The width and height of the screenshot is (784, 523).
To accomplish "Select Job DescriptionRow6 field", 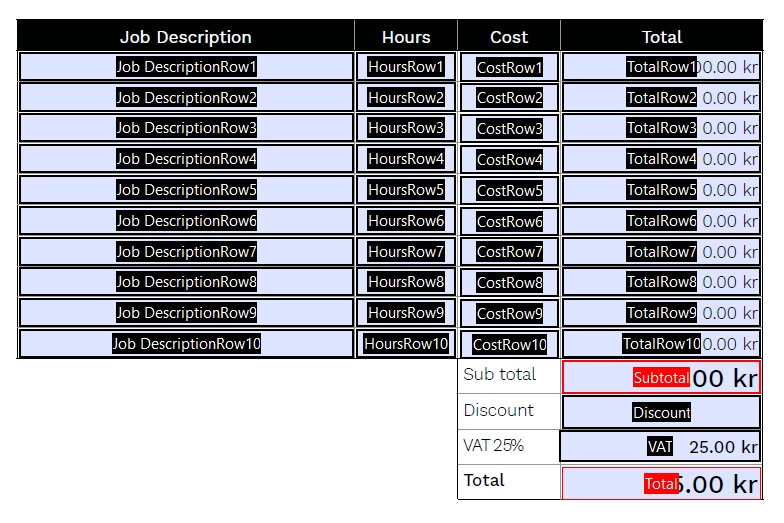I will (186, 220).
